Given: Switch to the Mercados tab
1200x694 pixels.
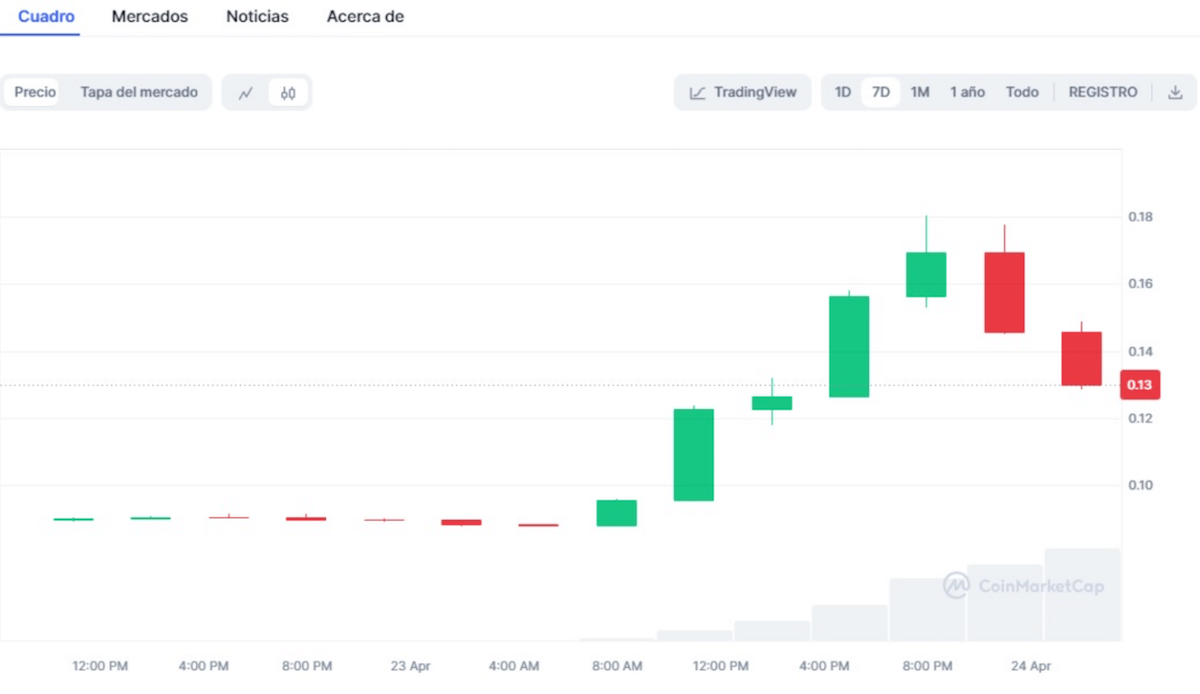Looking at the screenshot, I should point(149,17).
